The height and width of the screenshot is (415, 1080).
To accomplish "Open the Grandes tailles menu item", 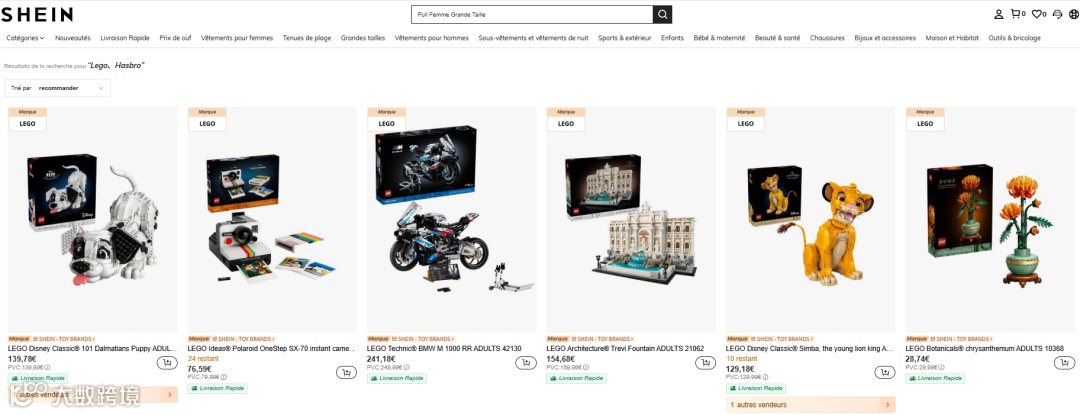I will [363, 38].
